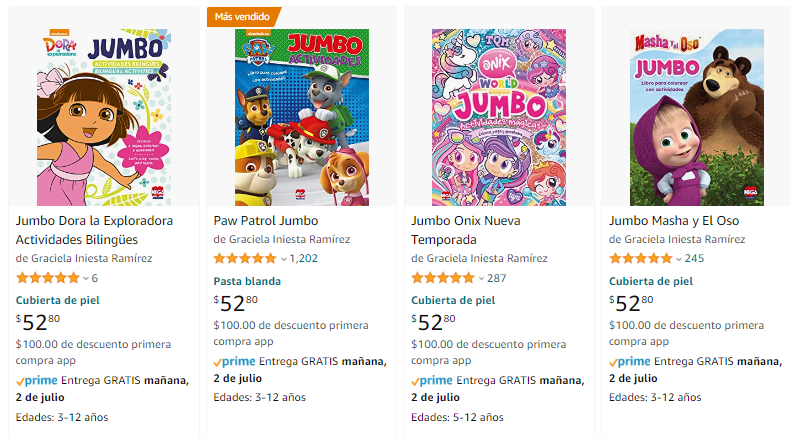
Task: Open Paw Patrol Jumbo title link
Action: tap(265, 220)
